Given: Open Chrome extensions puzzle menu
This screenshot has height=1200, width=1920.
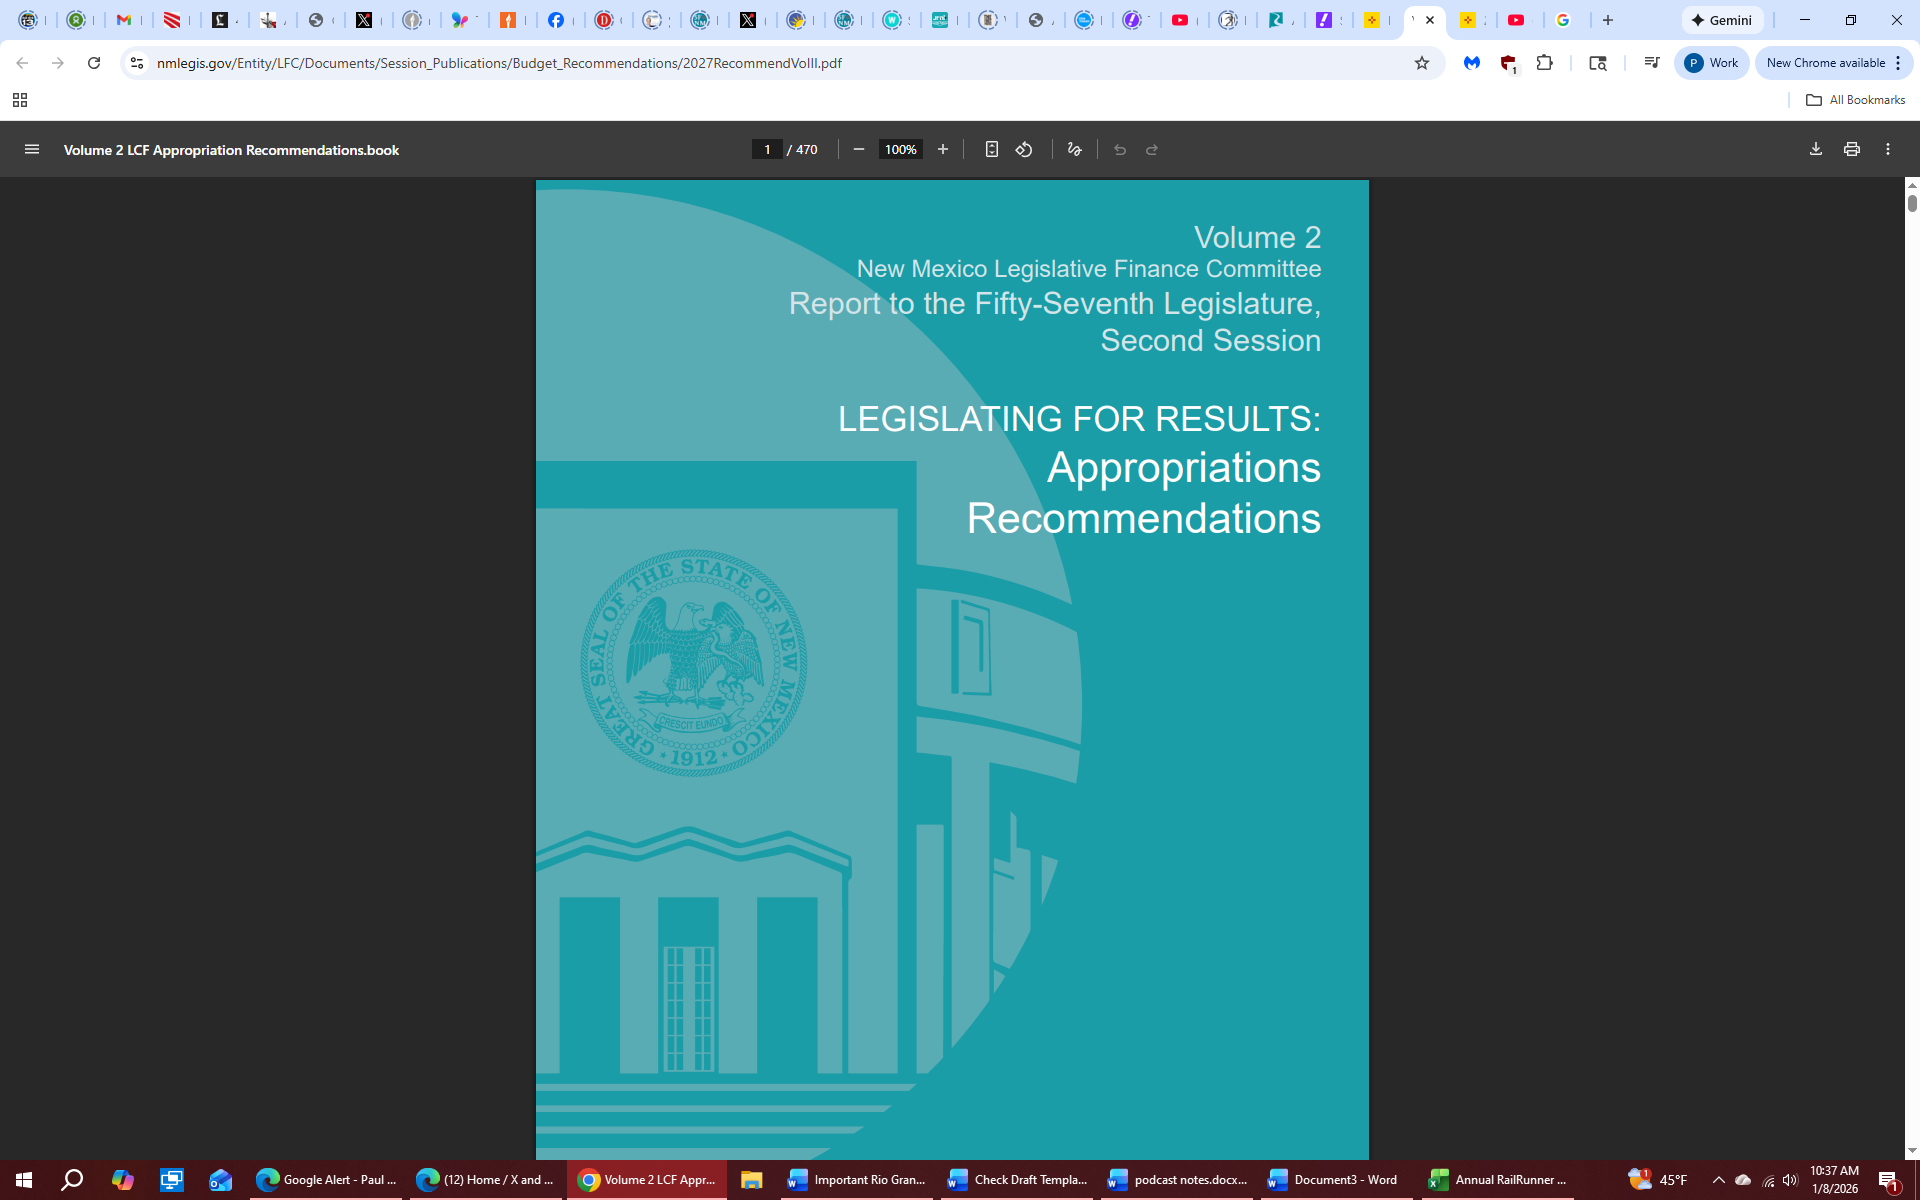Looking at the screenshot, I should [1544, 63].
